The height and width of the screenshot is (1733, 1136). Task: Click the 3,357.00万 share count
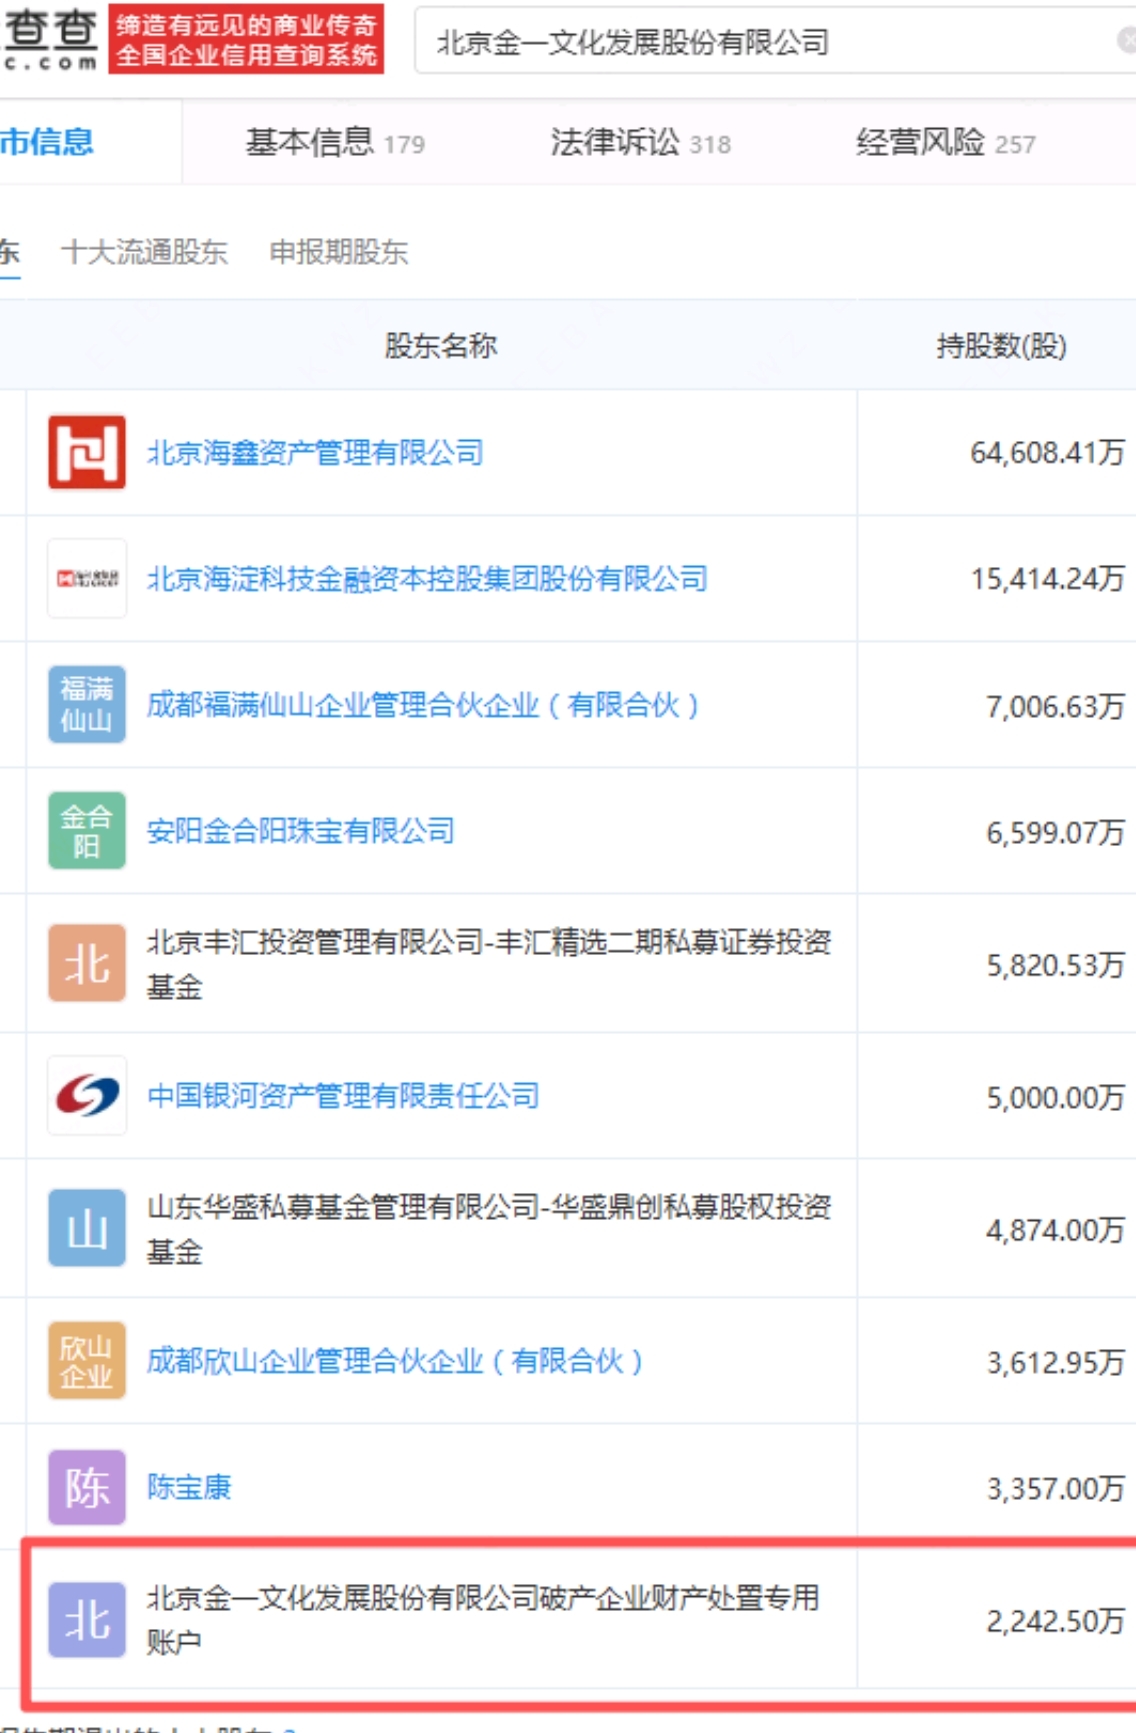pyautogui.click(x=1055, y=1489)
